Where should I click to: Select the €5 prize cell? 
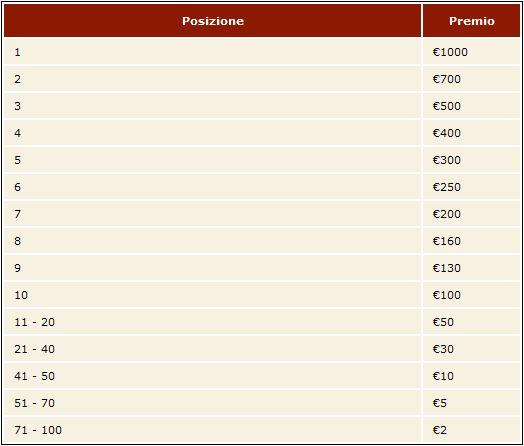471,403
